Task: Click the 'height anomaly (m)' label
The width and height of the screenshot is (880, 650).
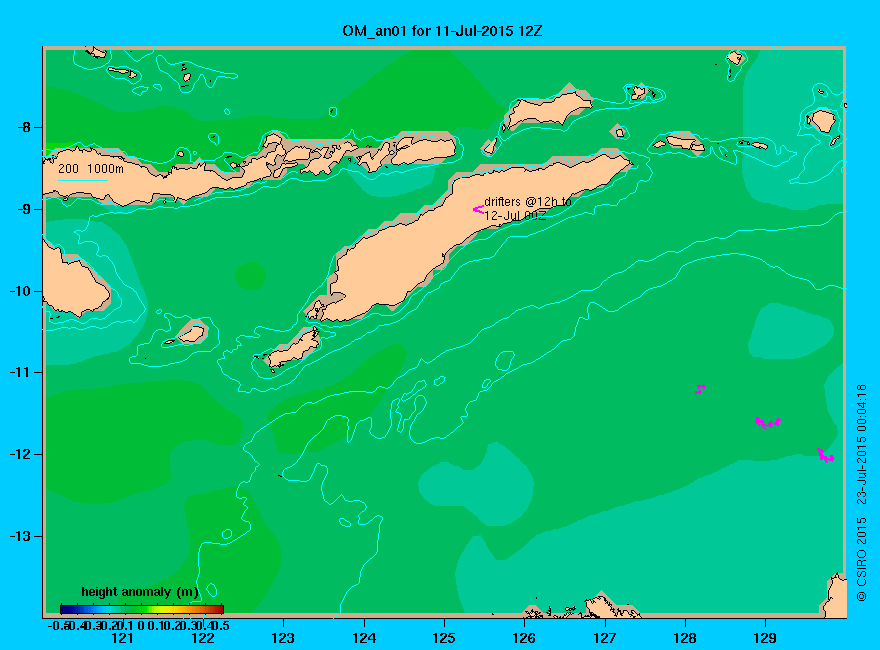Action: 140,592
